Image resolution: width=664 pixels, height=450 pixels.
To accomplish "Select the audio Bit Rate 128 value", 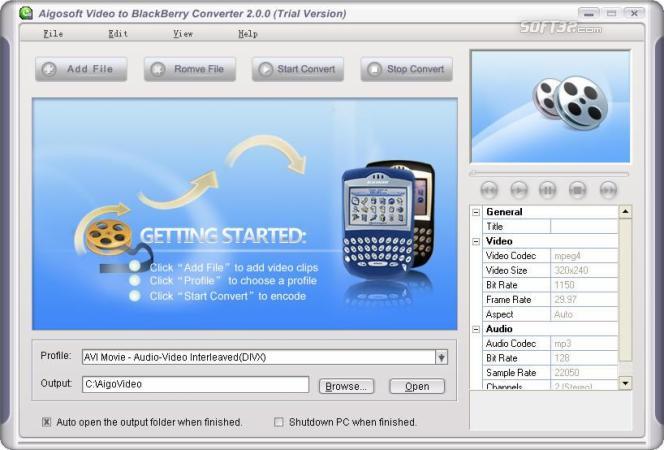I will click(x=584, y=358).
